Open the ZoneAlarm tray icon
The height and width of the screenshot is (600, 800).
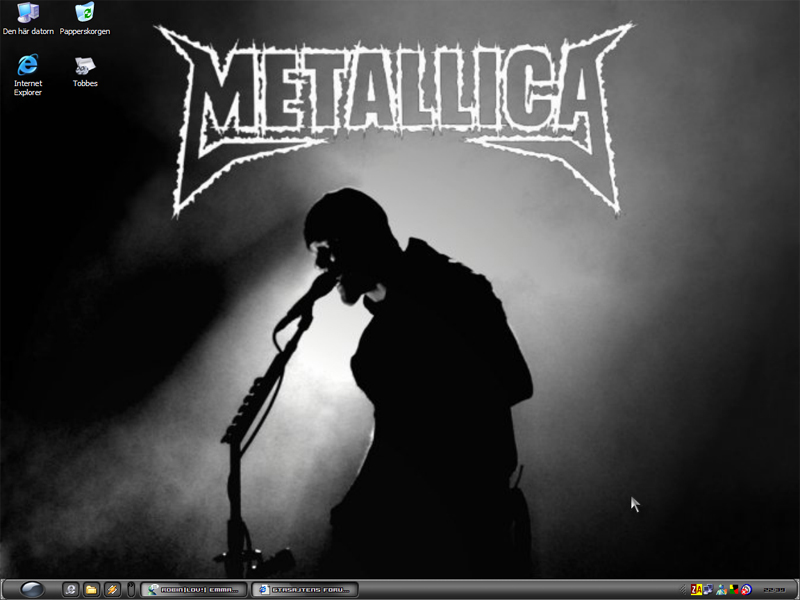pyautogui.click(x=696, y=590)
